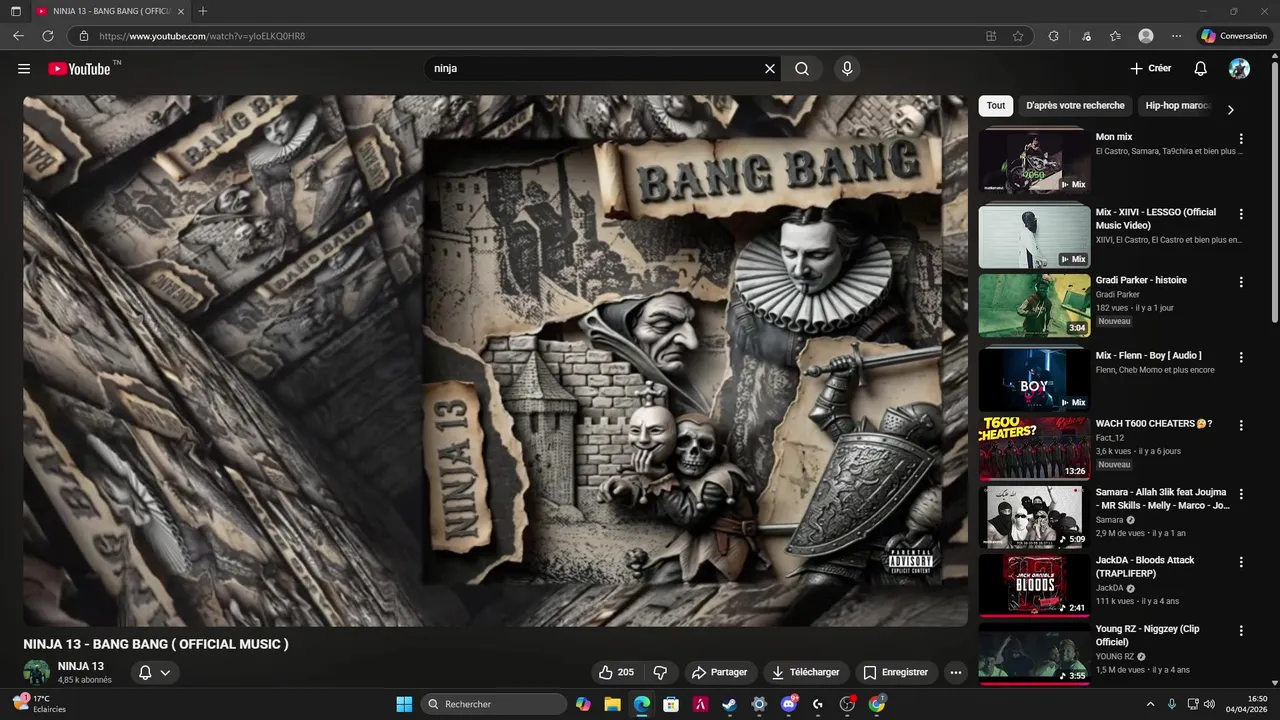Open the Windows Start button

(x=404, y=704)
